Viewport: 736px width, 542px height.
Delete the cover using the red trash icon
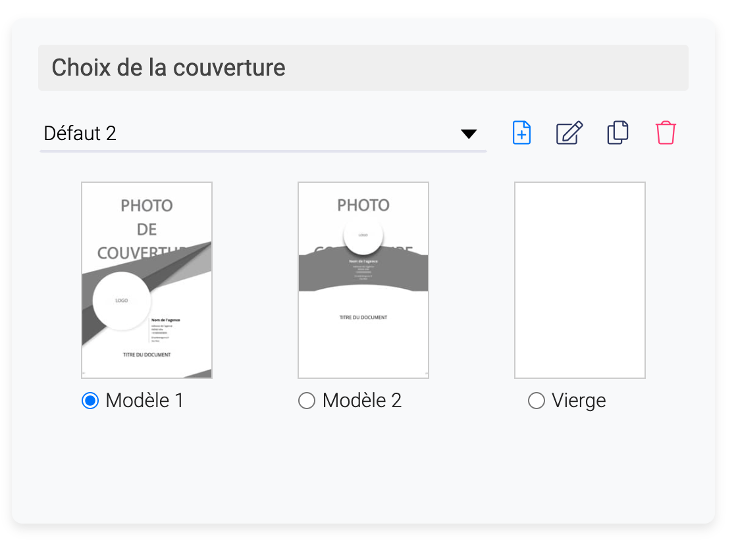(x=666, y=133)
